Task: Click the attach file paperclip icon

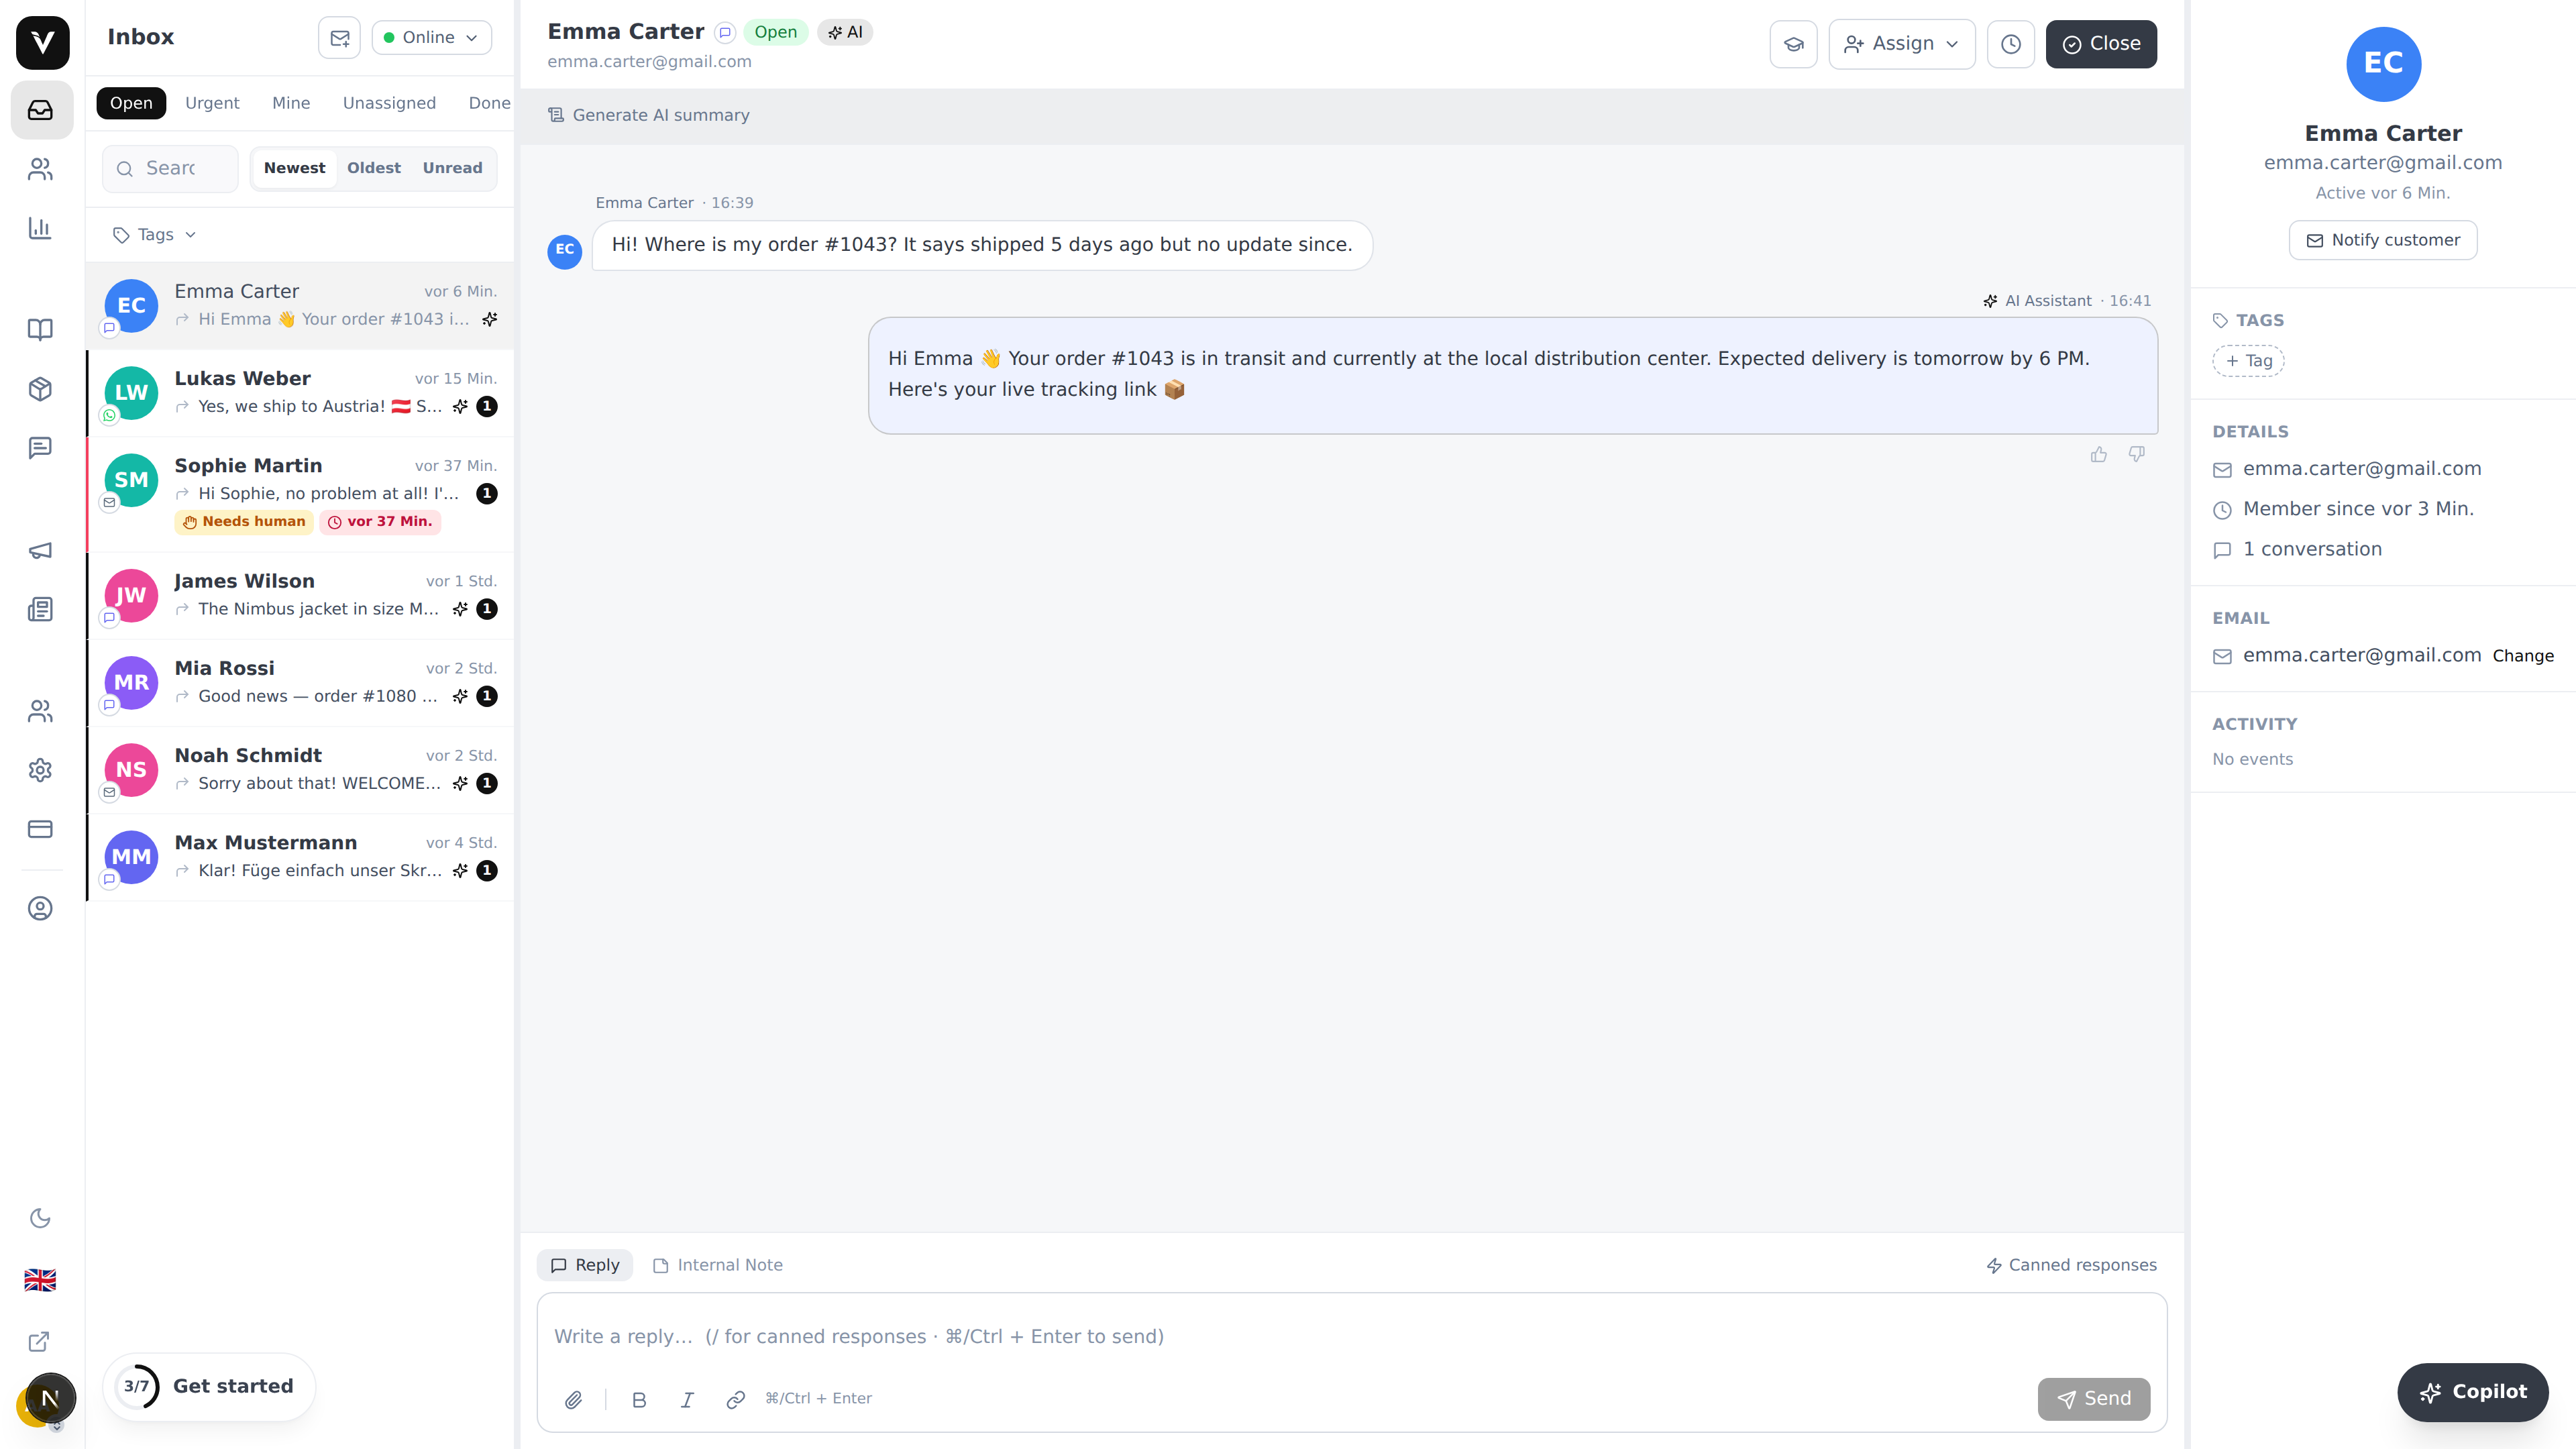Action: pos(574,1399)
